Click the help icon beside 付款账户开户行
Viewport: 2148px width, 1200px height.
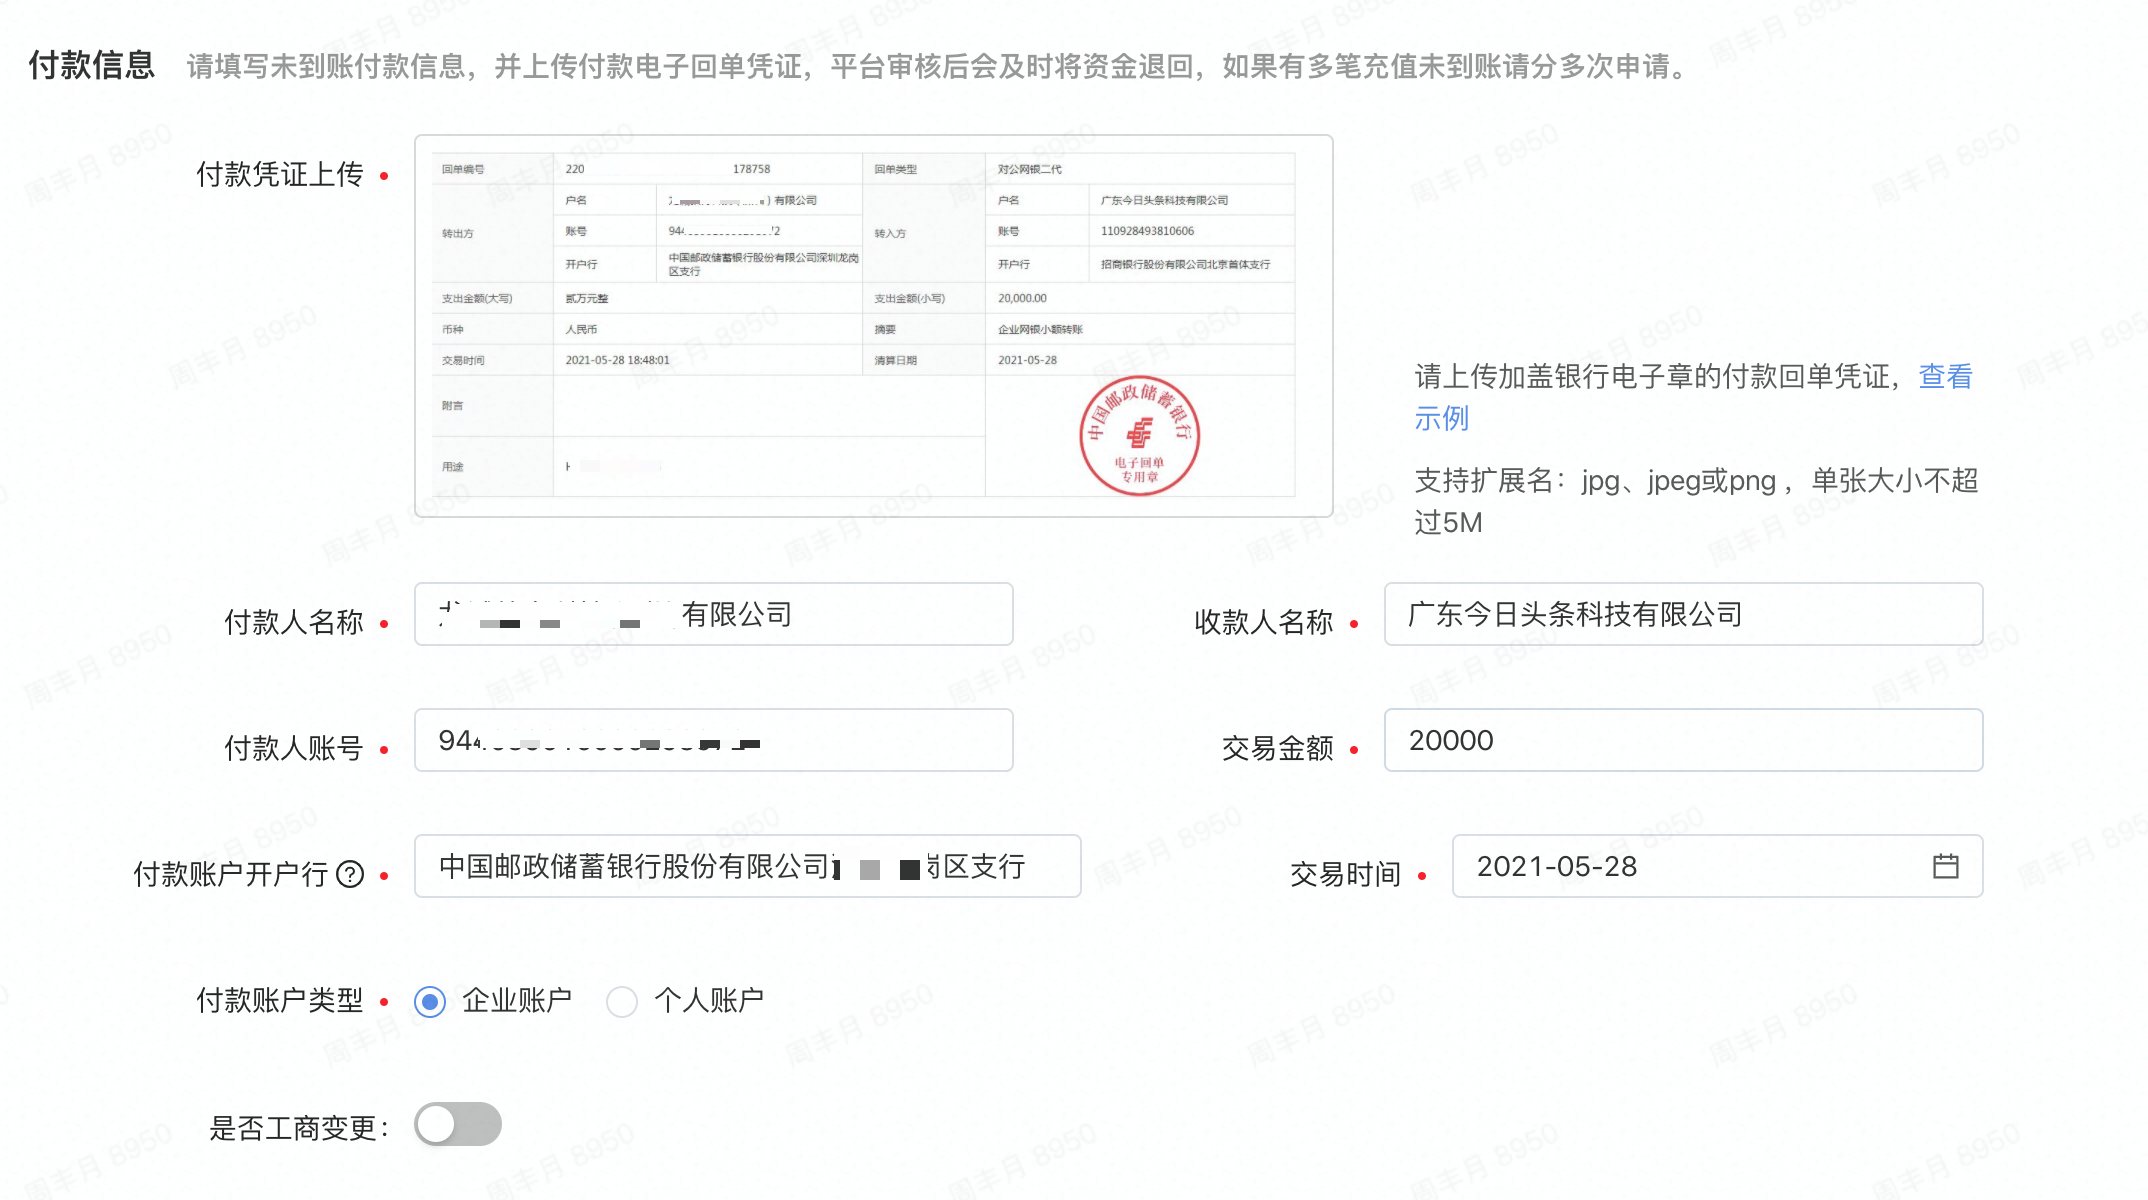point(350,874)
